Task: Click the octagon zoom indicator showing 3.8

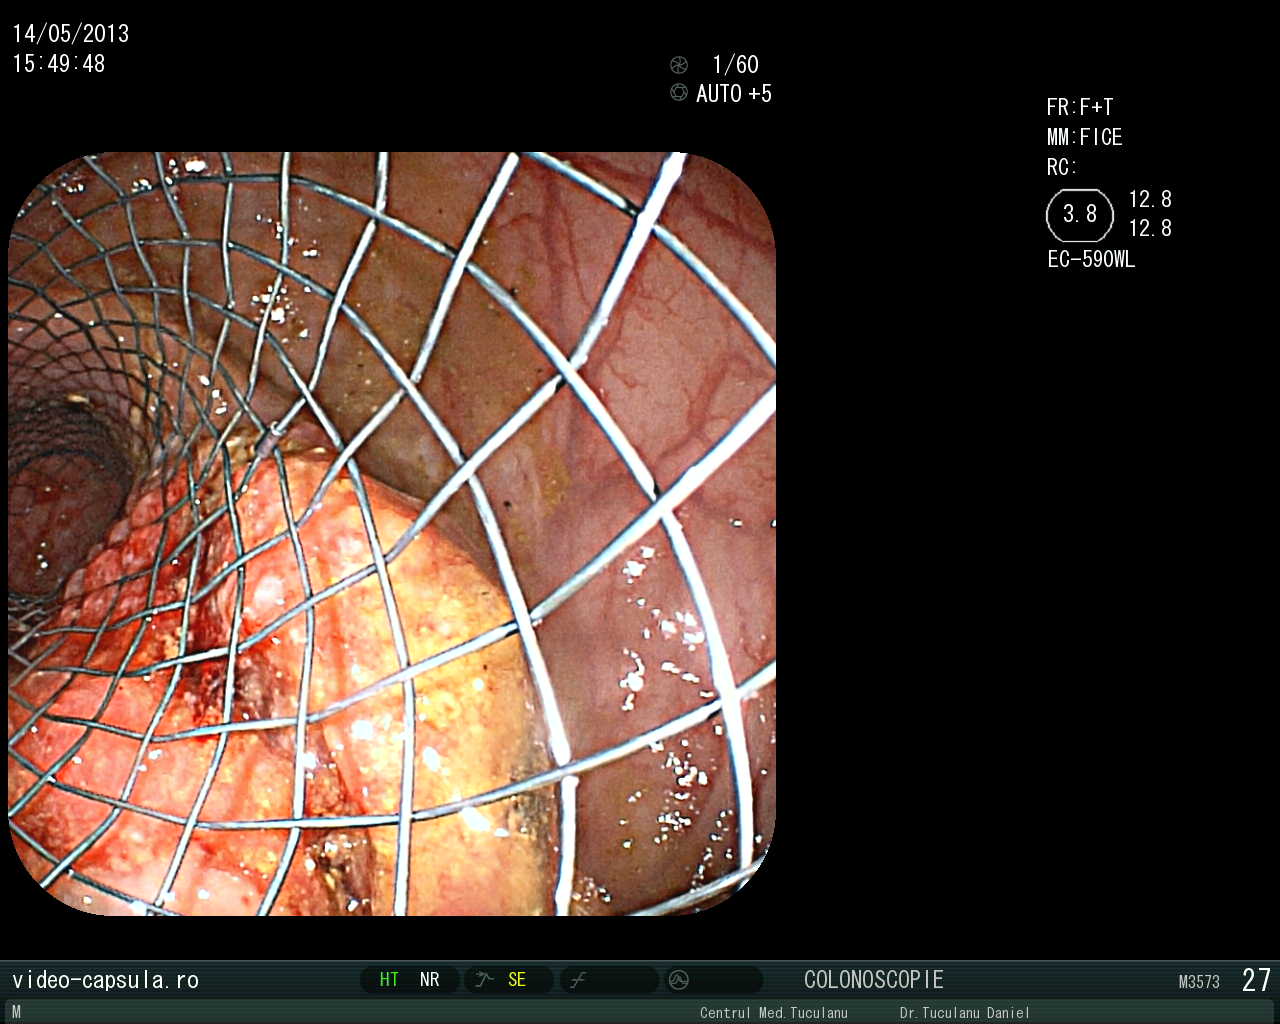Action: pyautogui.click(x=1080, y=215)
